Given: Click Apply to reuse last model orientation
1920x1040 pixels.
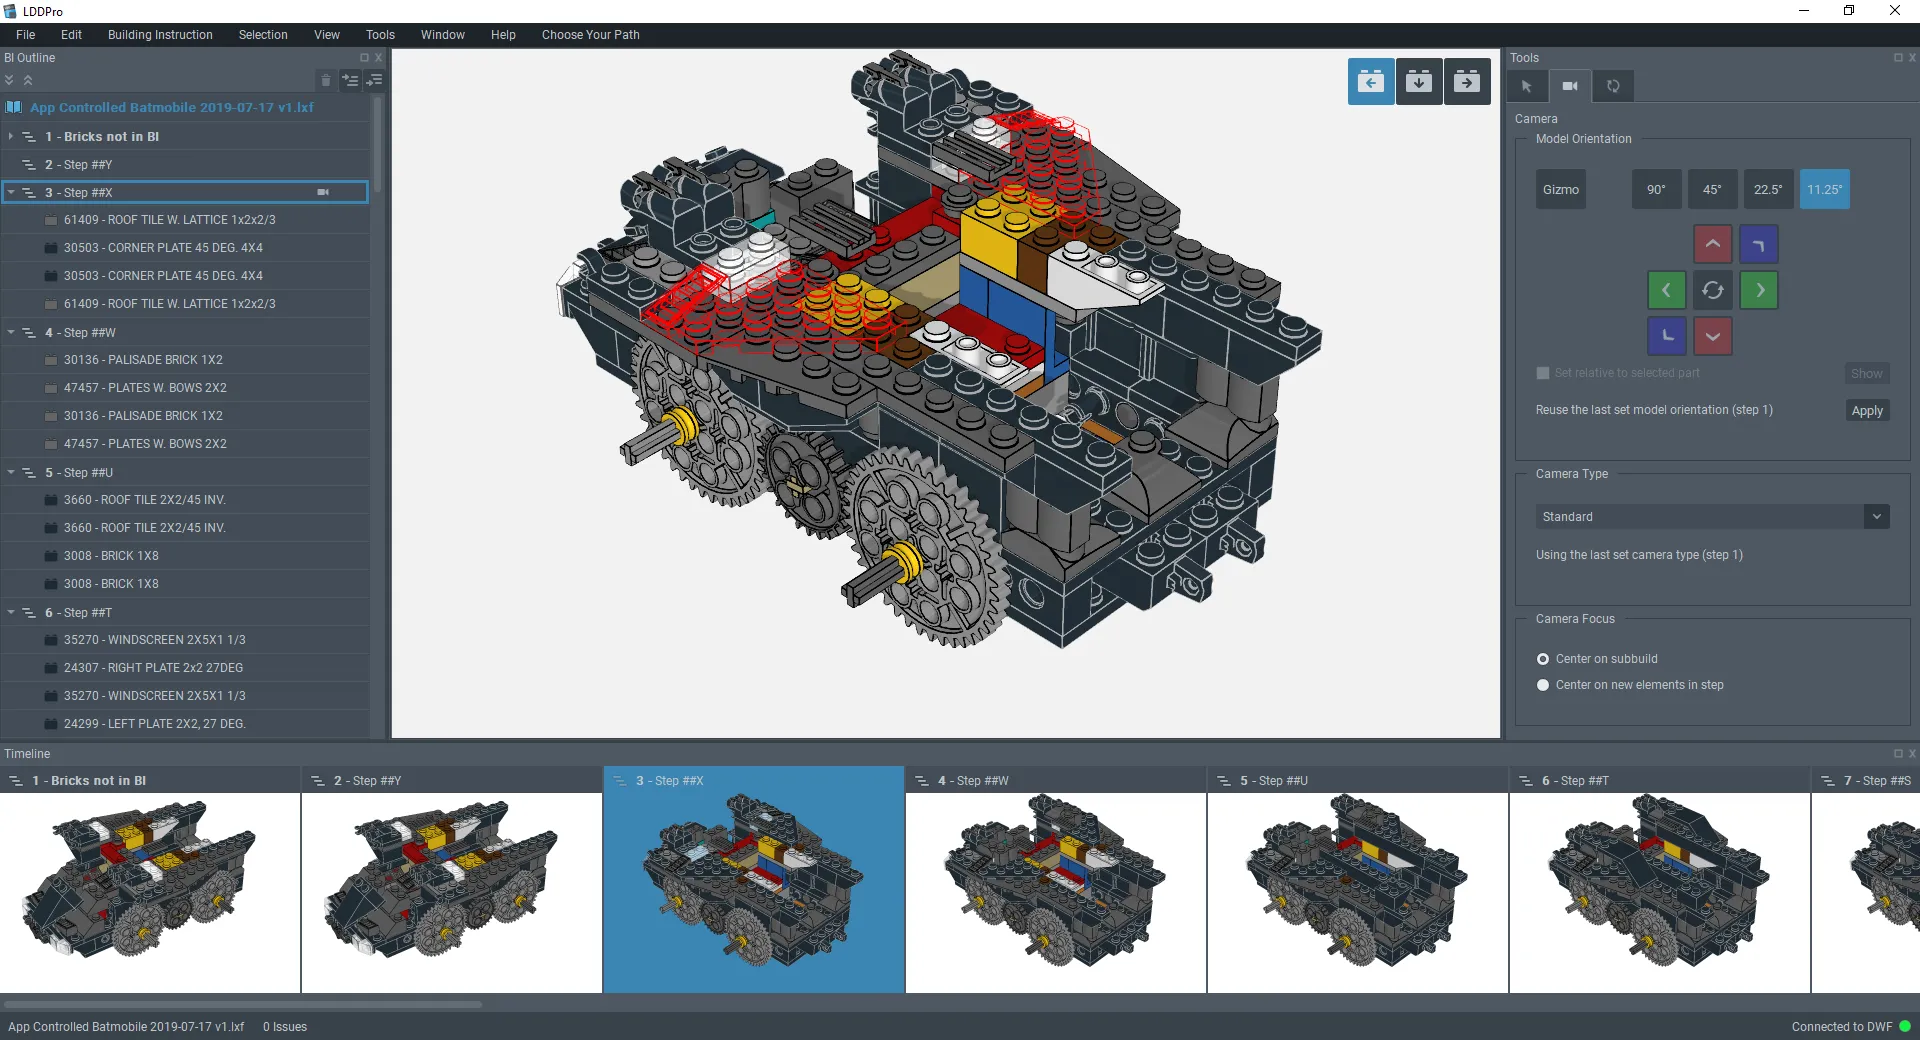Looking at the screenshot, I should (1867, 410).
